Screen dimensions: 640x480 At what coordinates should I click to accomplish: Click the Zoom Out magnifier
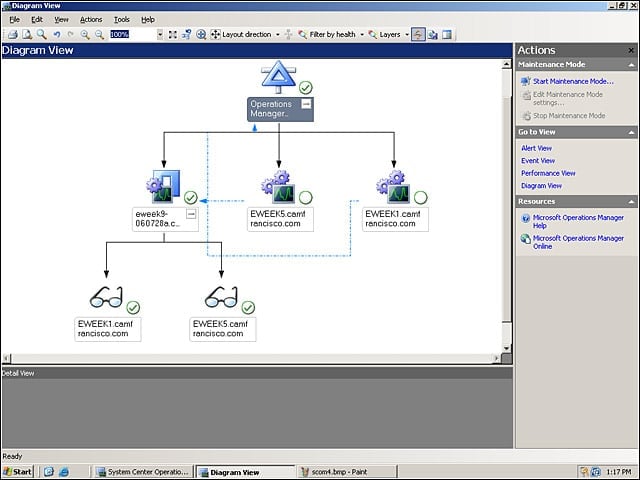pos(99,35)
